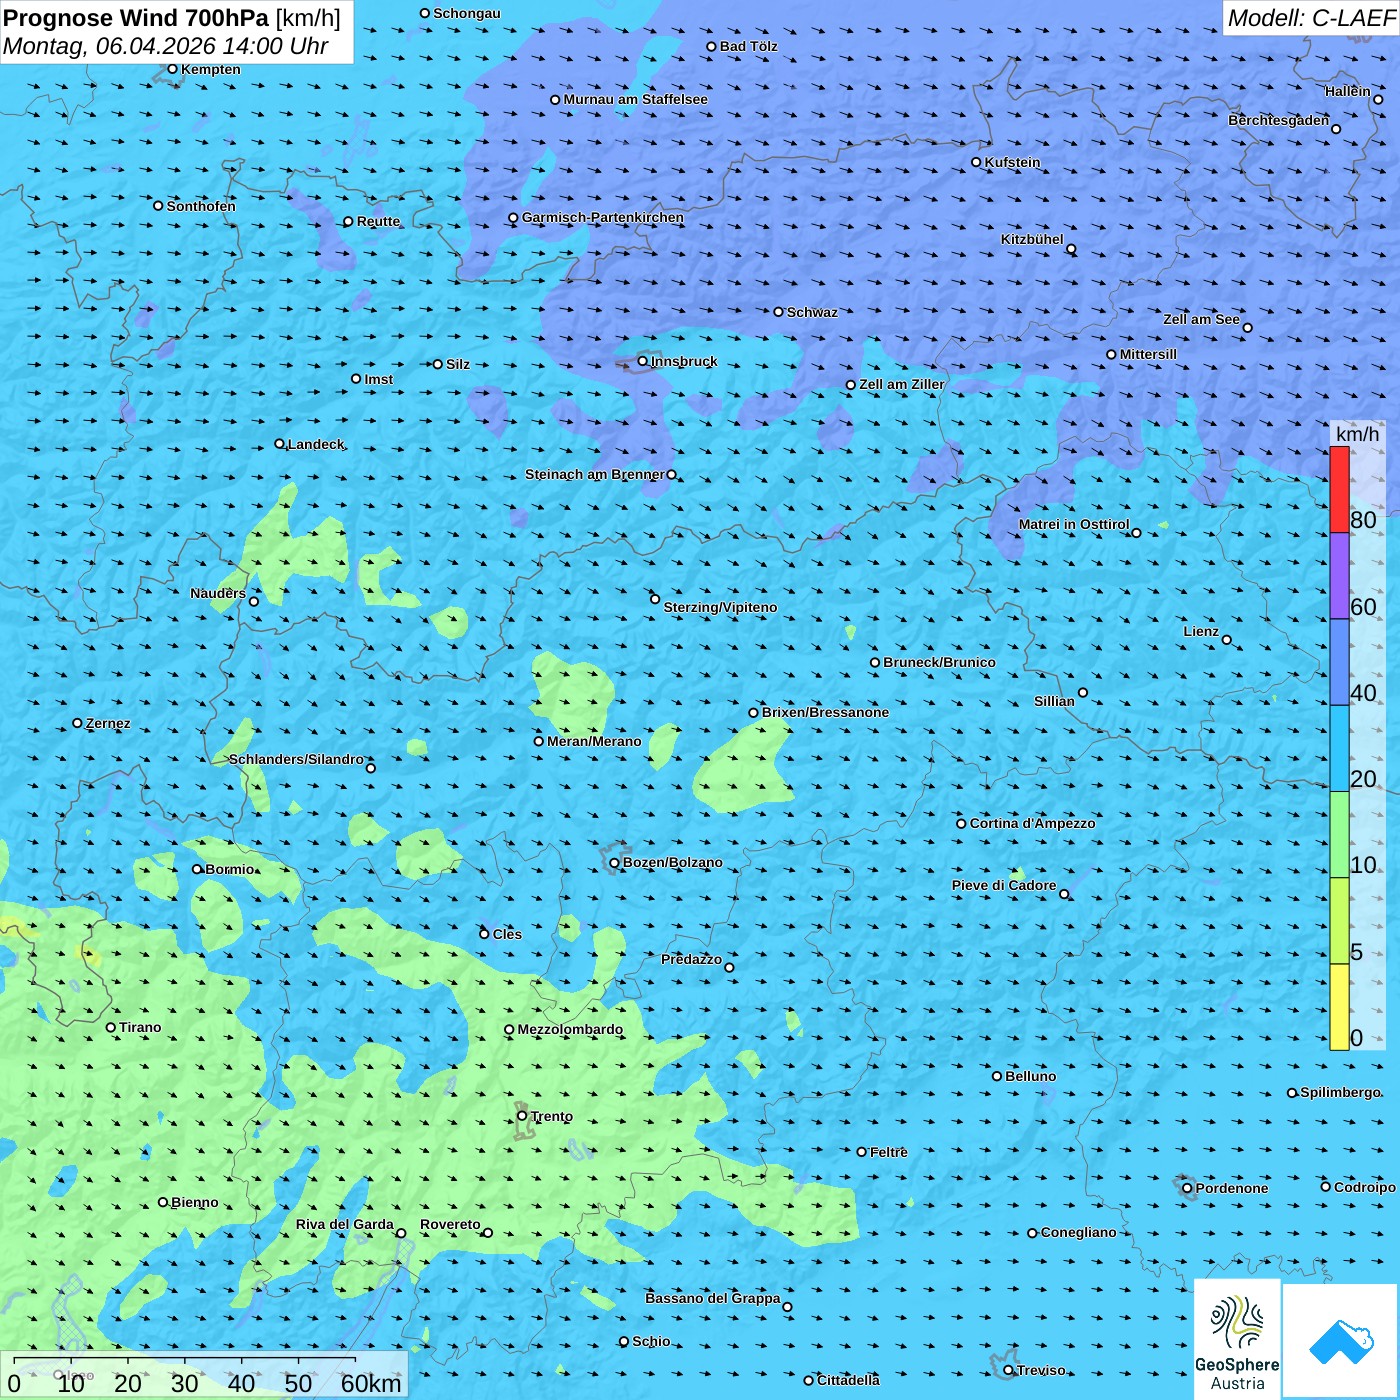Click the yellow legend color segment
Viewport: 1400px width, 1400px height.
pos(1339,1007)
